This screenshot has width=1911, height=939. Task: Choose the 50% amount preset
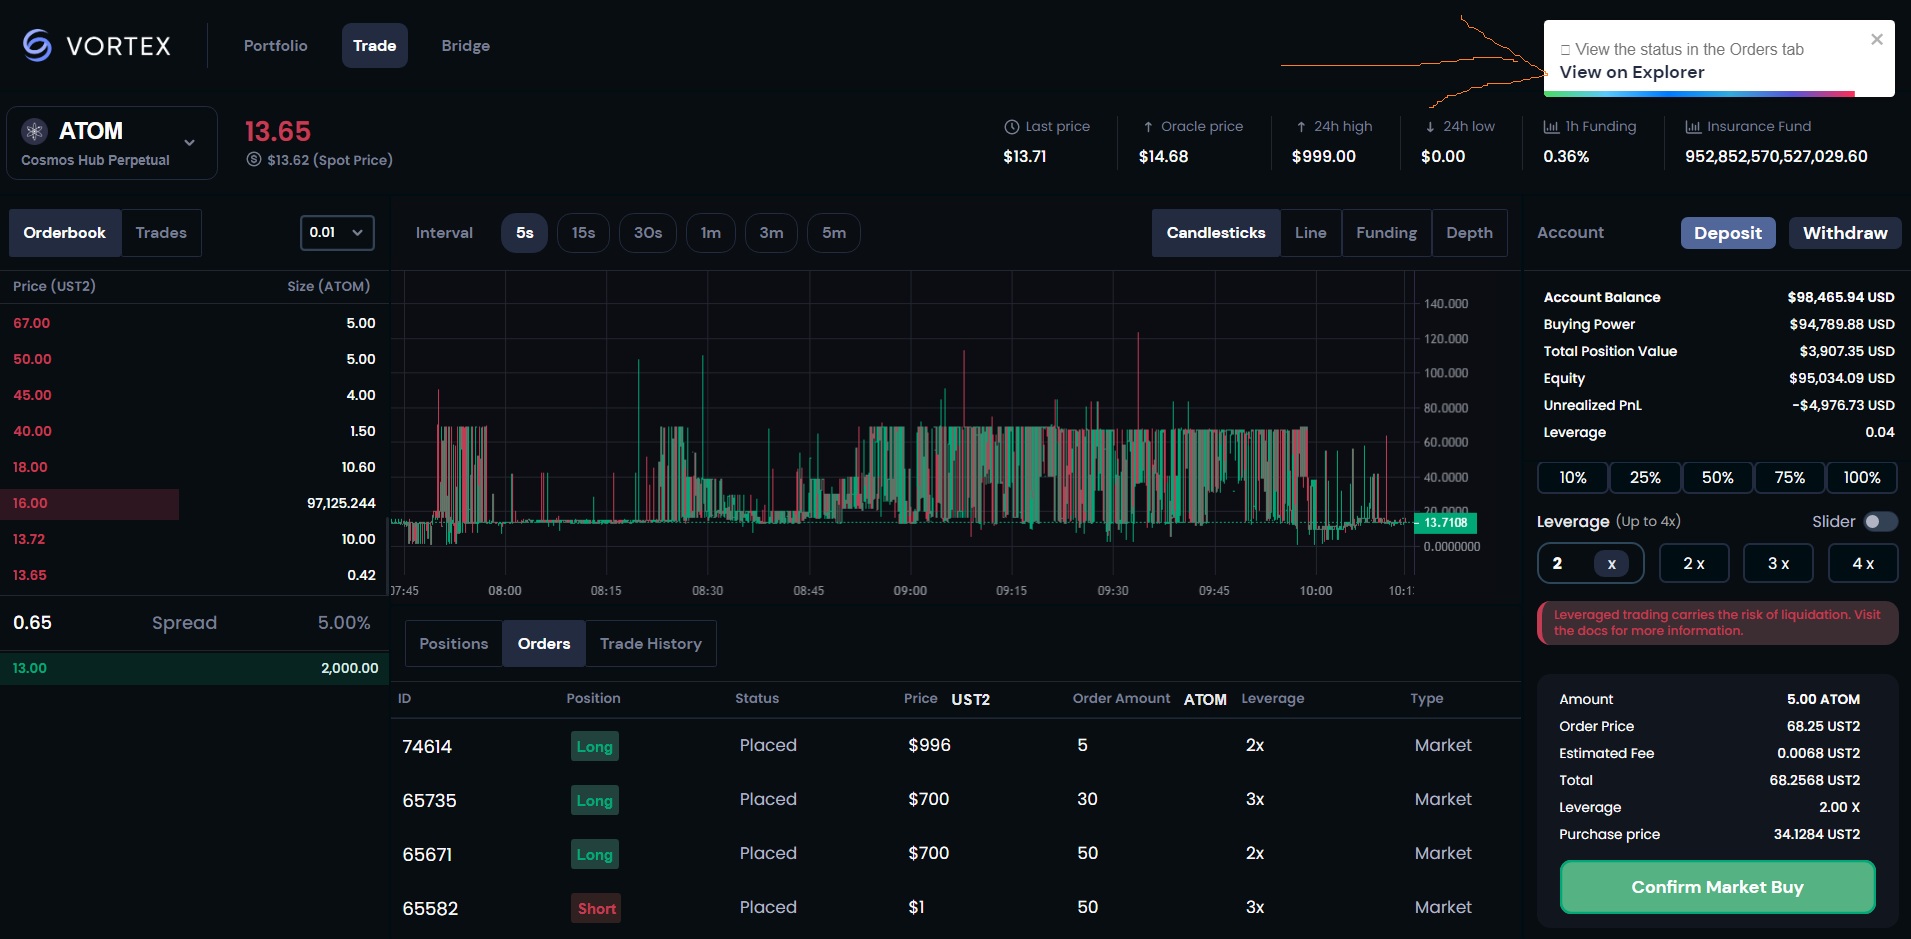click(x=1717, y=478)
